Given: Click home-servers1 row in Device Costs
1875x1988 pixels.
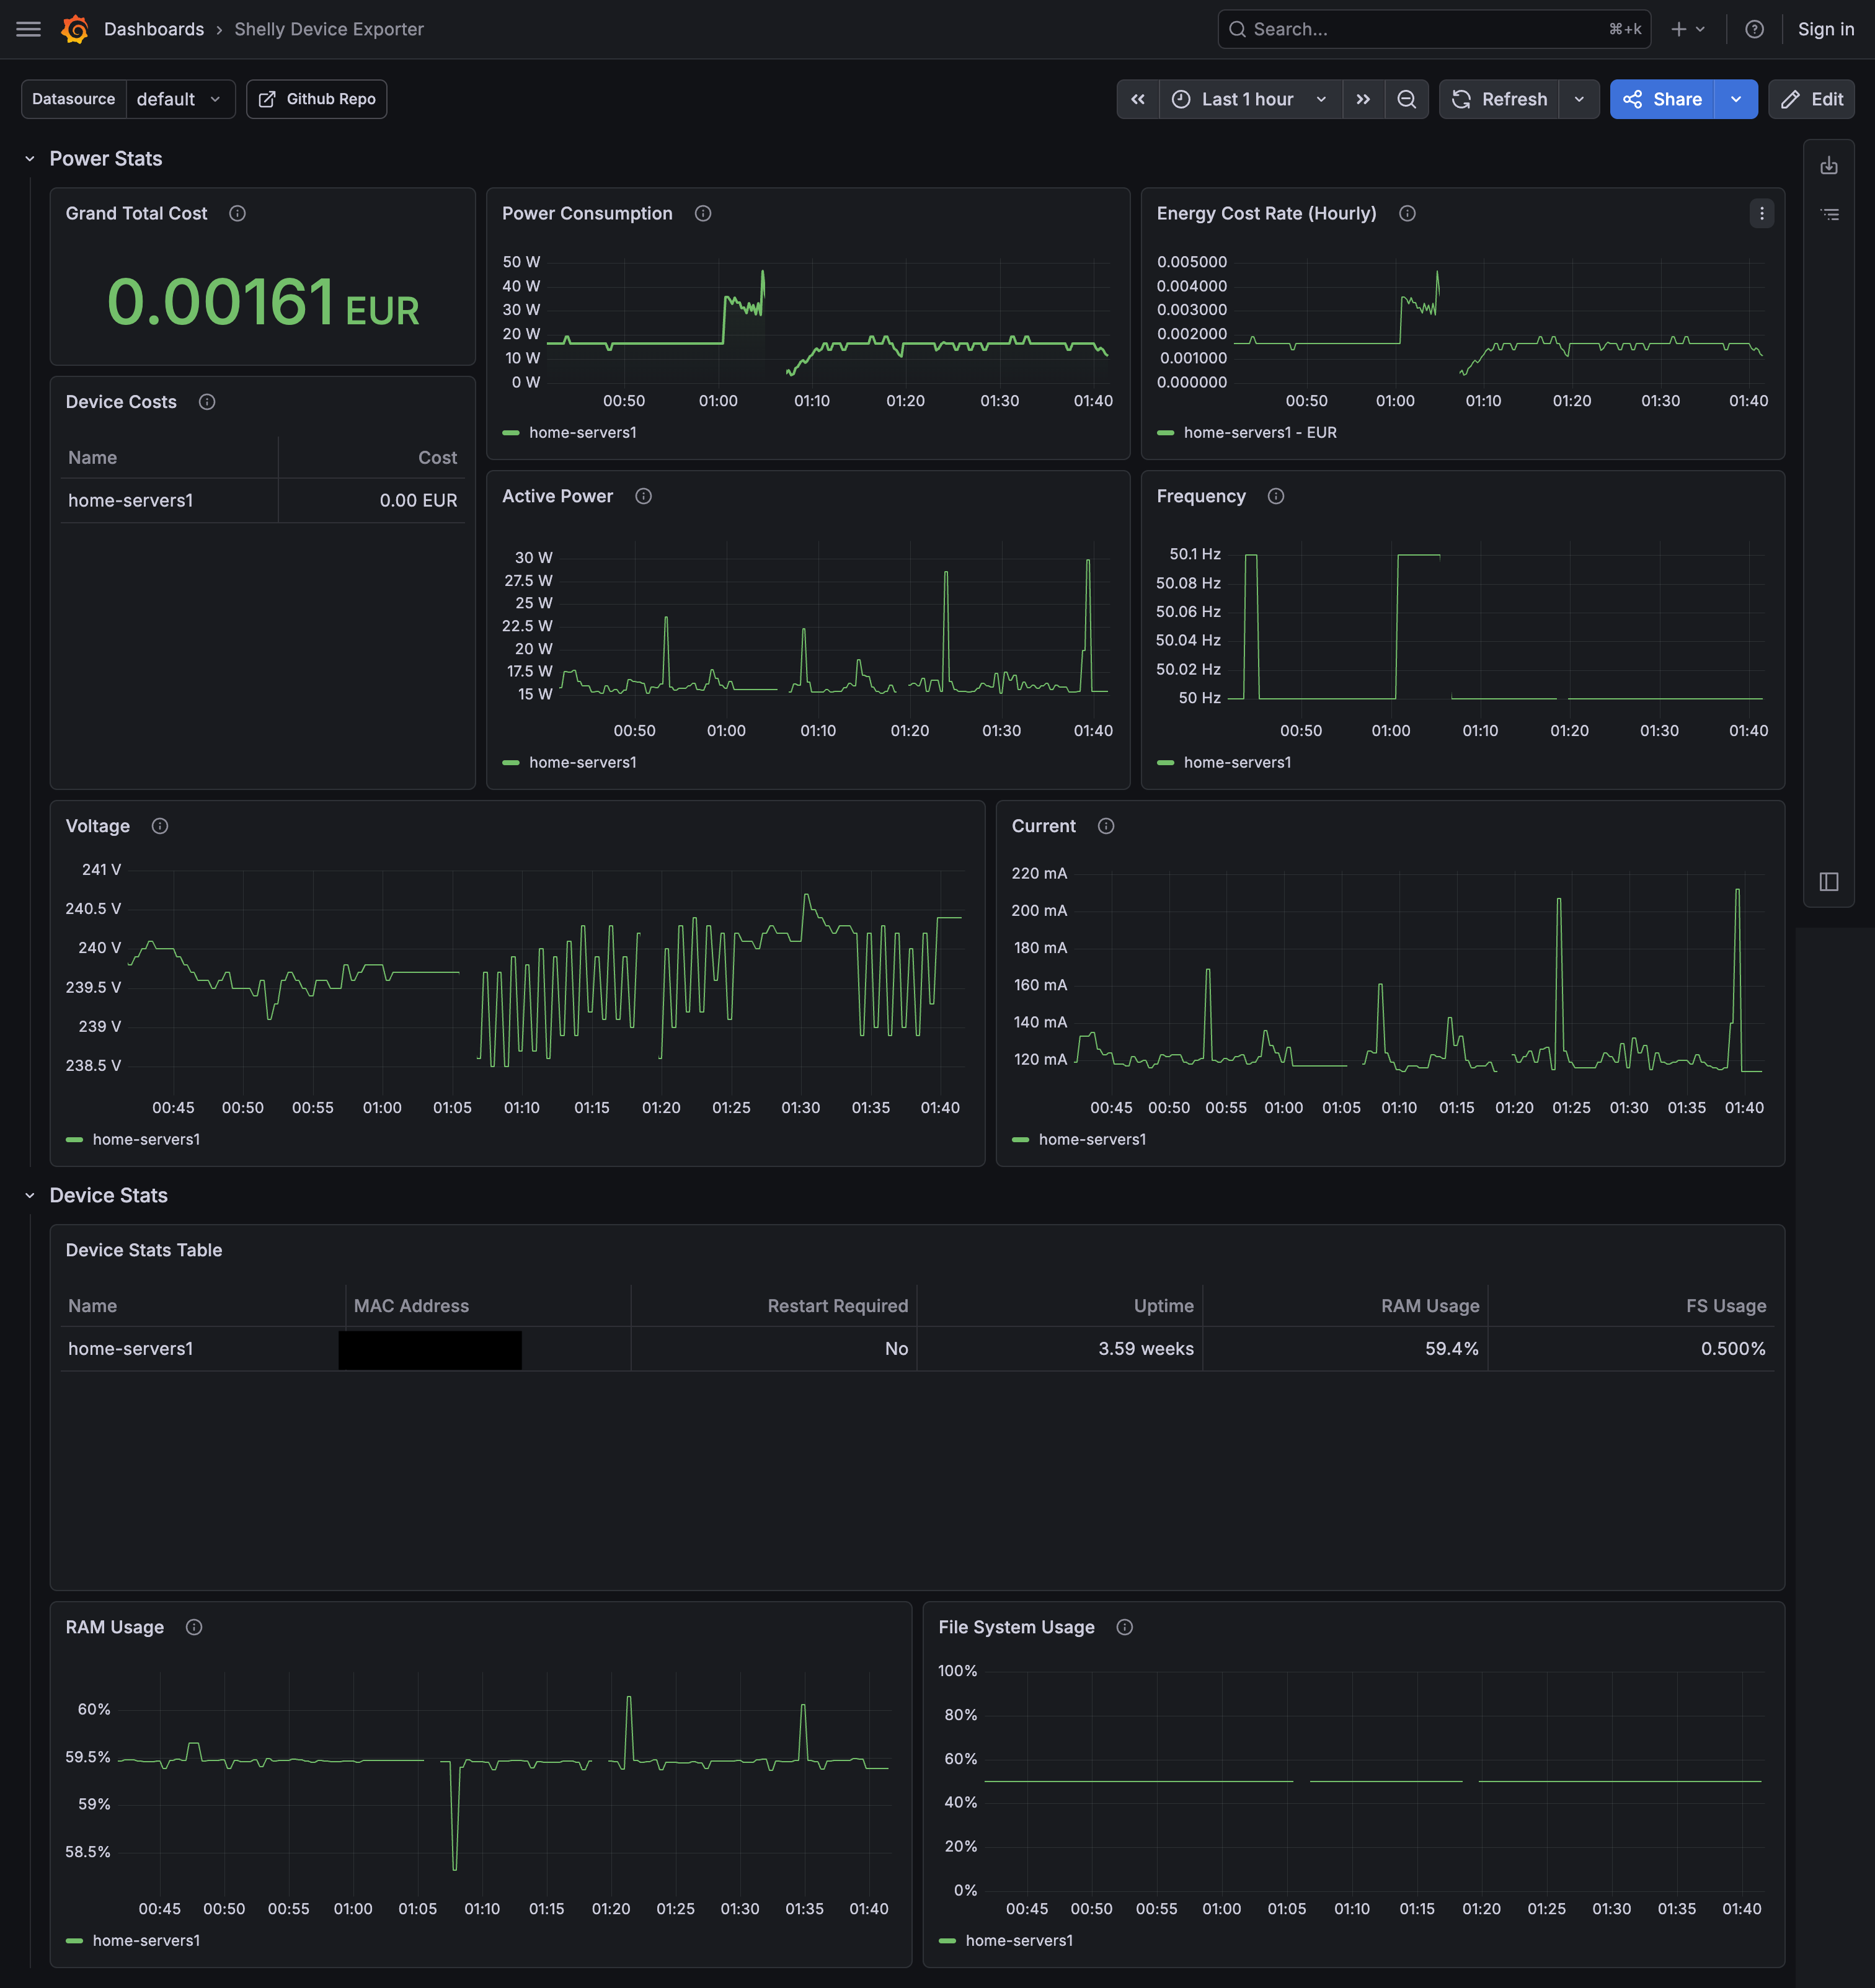Looking at the screenshot, I should click(130, 500).
